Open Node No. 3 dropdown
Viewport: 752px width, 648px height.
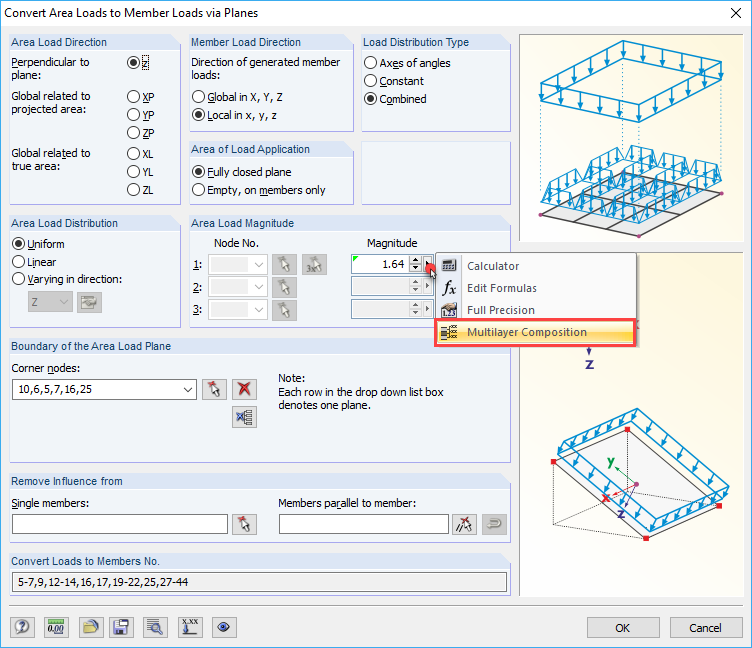(258, 310)
